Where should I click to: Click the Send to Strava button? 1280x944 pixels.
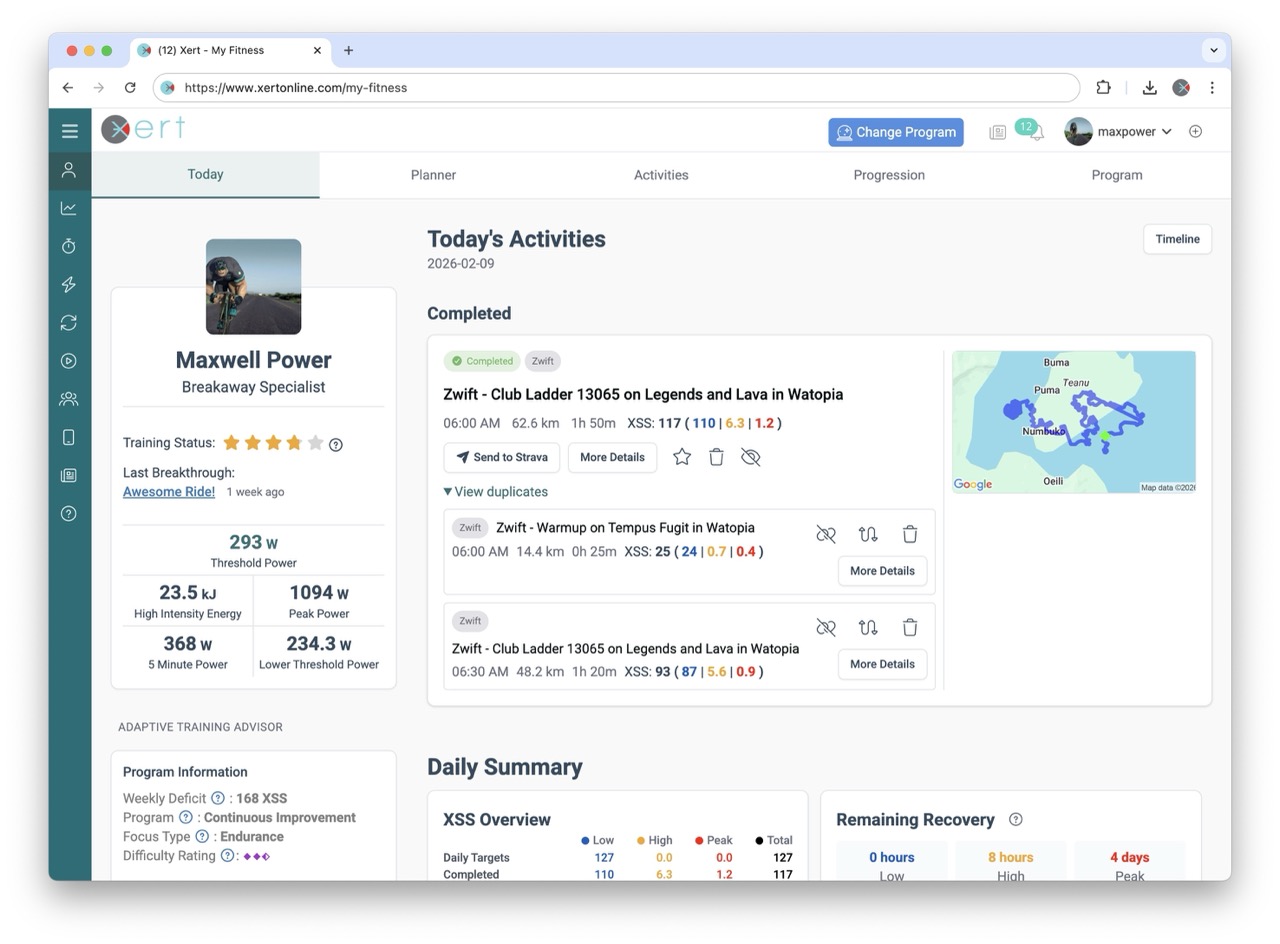(x=501, y=457)
